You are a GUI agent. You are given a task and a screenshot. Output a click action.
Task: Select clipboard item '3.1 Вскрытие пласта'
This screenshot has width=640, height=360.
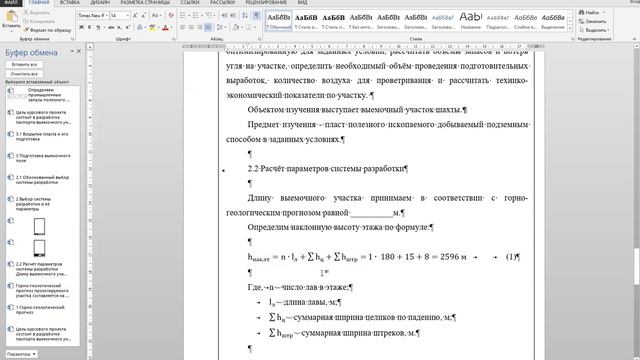tap(43, 137)
